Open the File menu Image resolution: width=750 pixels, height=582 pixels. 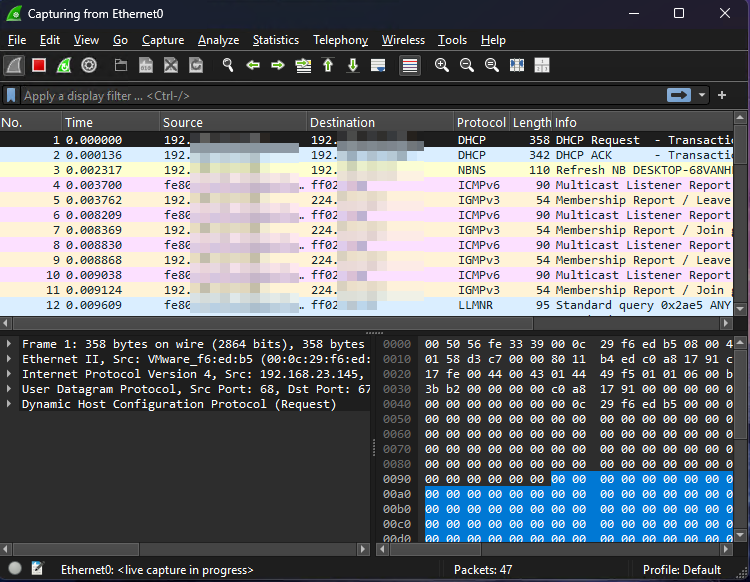[17, 40]
